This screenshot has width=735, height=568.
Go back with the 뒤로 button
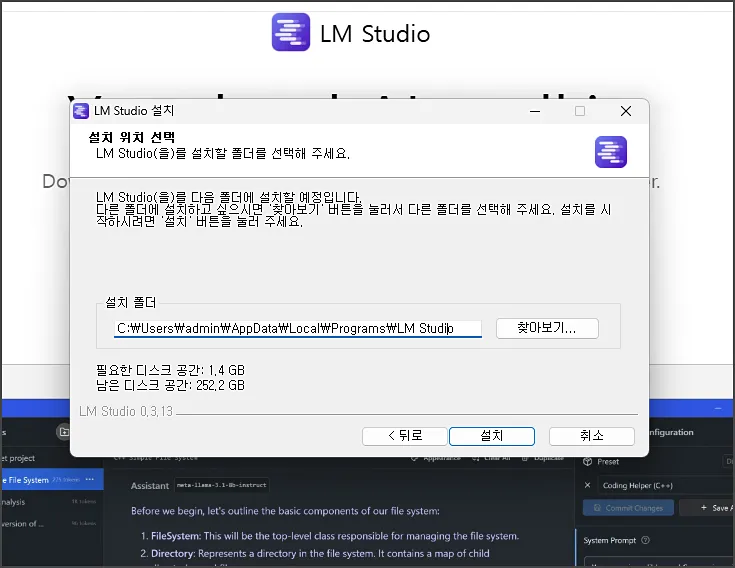coord(405,436)
